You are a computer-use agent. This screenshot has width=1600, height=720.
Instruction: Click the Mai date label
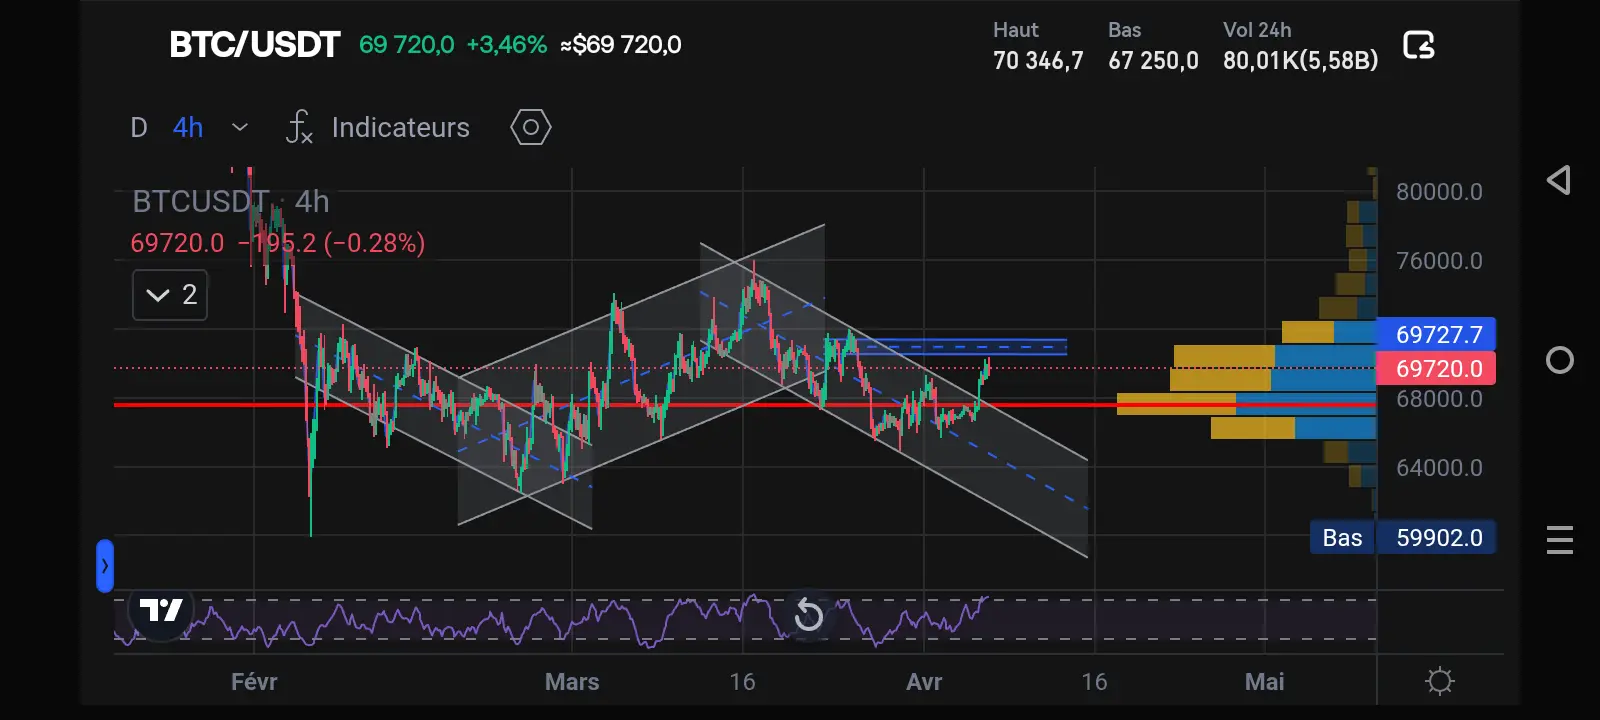[1265, 682]
